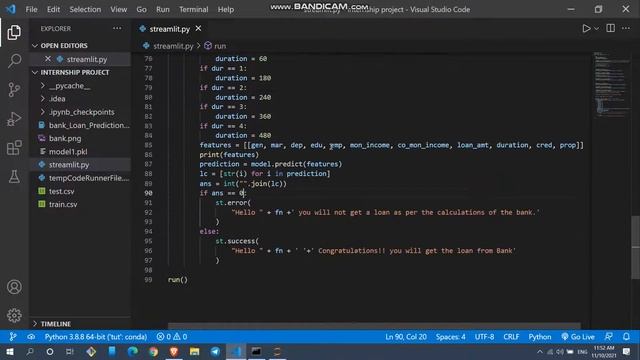Open the Run and Debug view
The image size is (640, 360).
click(x=14, y=119)
